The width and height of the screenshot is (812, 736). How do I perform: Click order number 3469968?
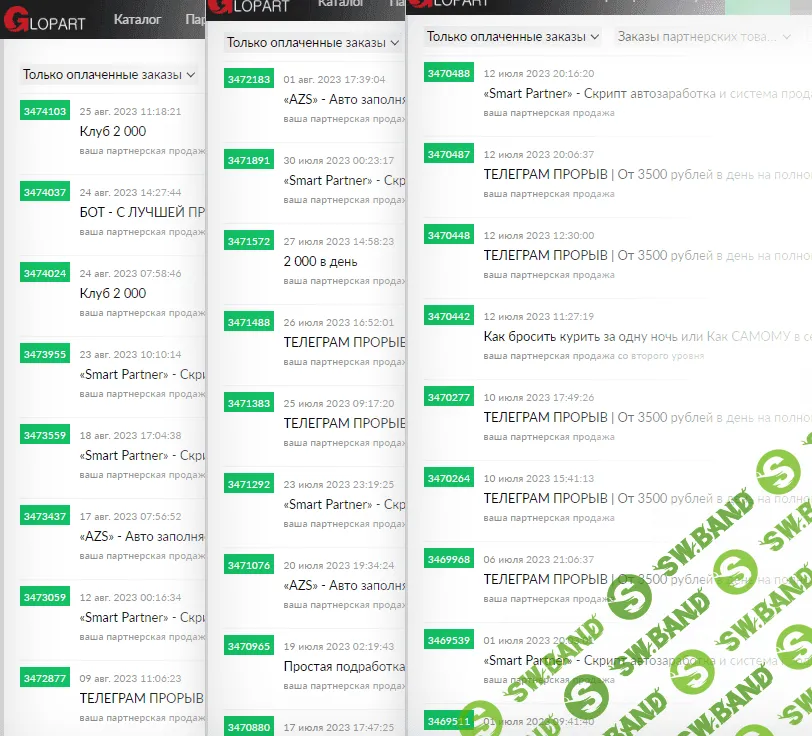click(449, 559)
